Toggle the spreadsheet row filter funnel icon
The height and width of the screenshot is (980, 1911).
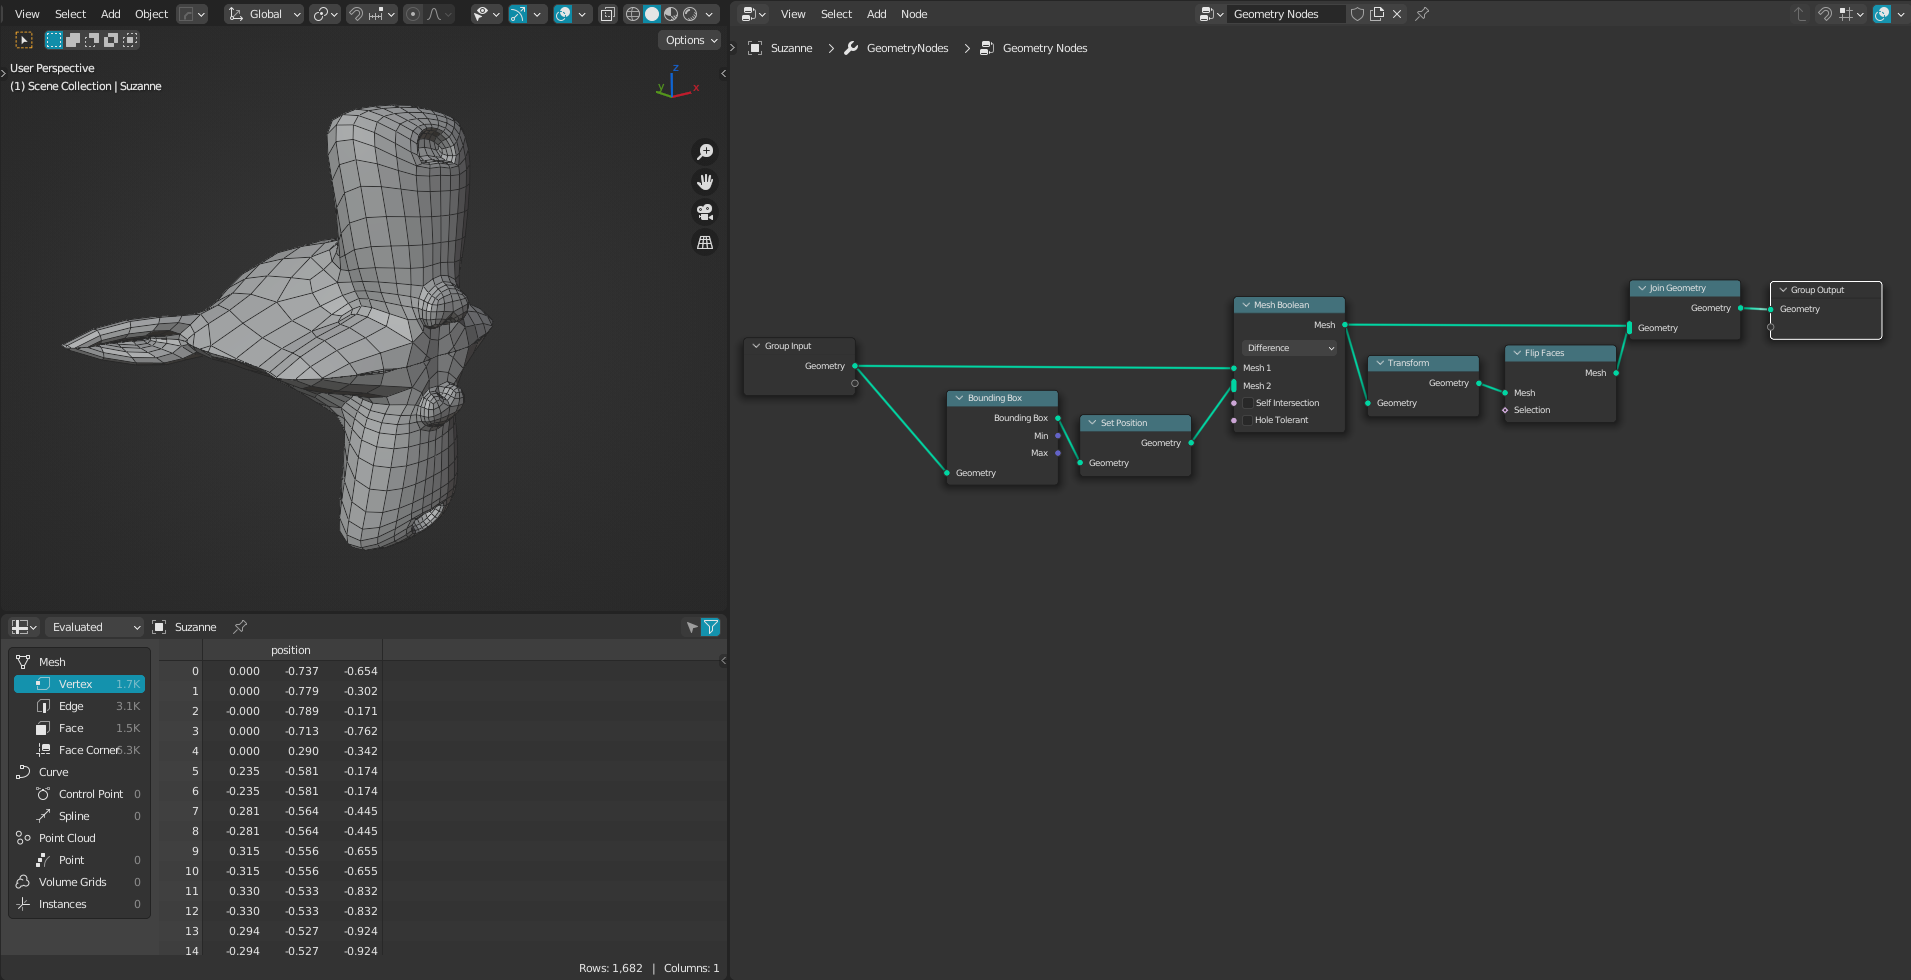pos(711,627)
